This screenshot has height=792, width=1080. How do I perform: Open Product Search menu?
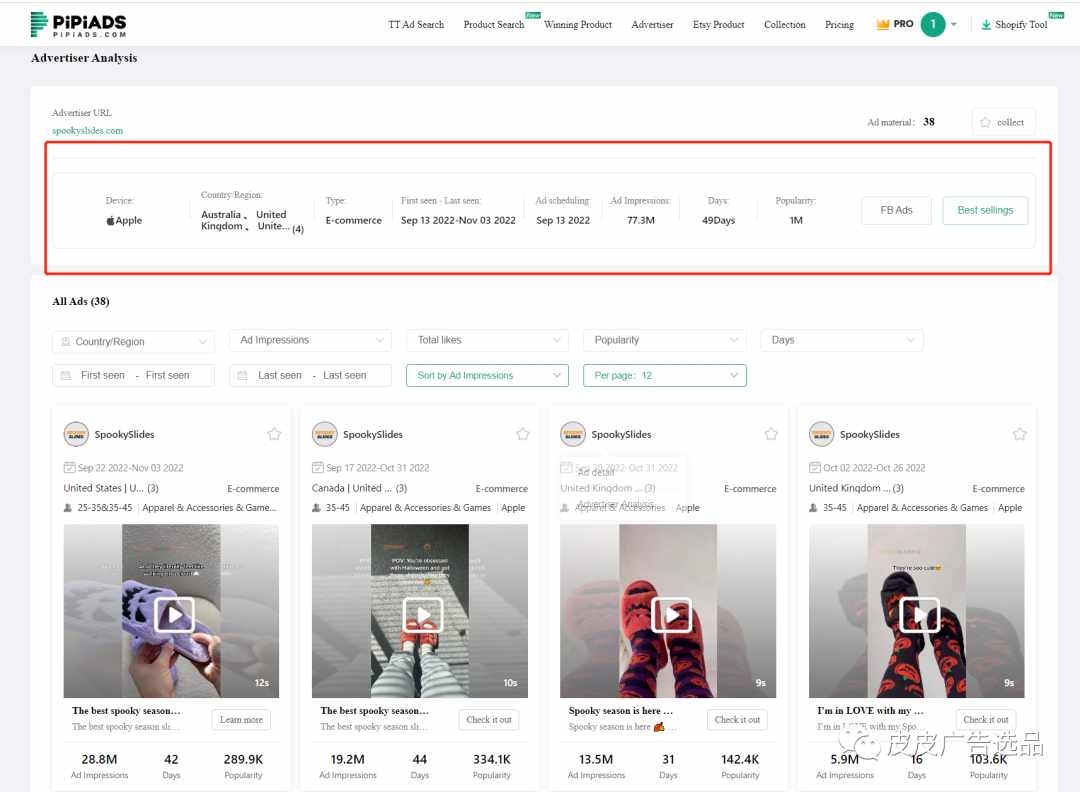pos(494,25)
